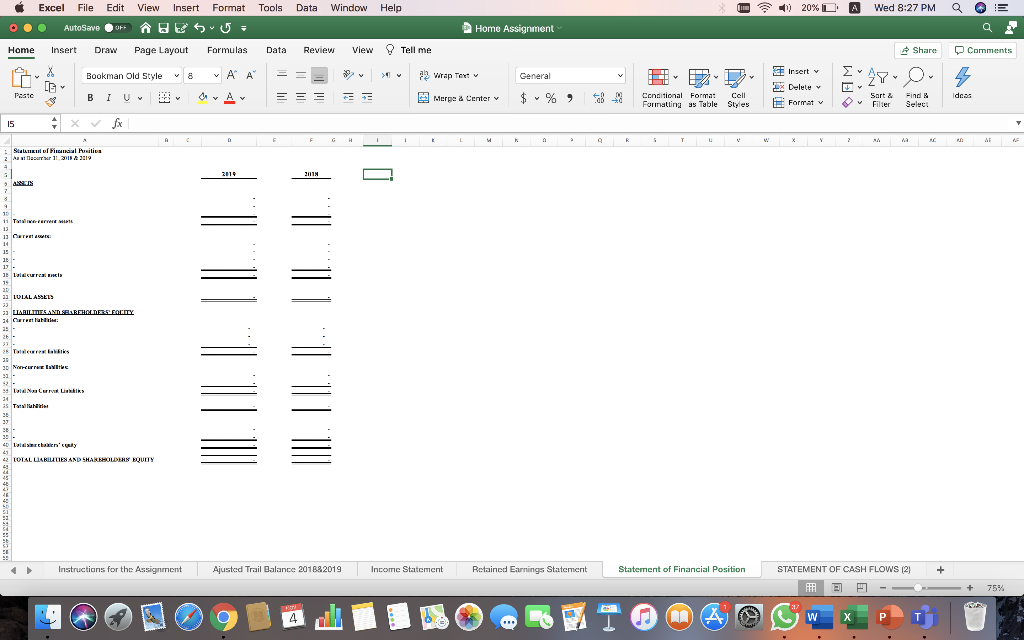Screen dimensions: 1024x640
Task: Click the Paste clipboard icon
Action: [x=21, y=78]
